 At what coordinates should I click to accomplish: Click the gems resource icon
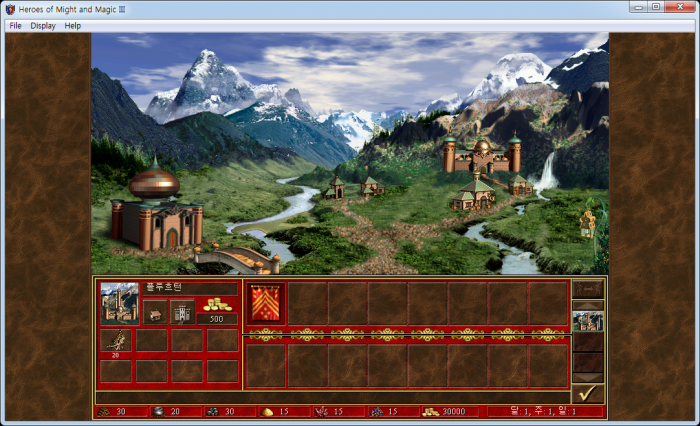pyautogui.click(x=375, y=412)
